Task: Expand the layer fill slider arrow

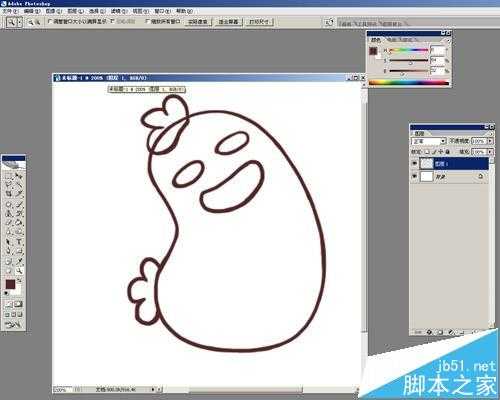Action: click(490, 152)
